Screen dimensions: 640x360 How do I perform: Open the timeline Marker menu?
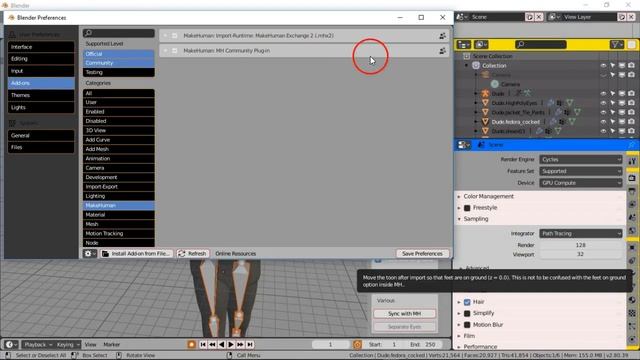tap(112, 344)
